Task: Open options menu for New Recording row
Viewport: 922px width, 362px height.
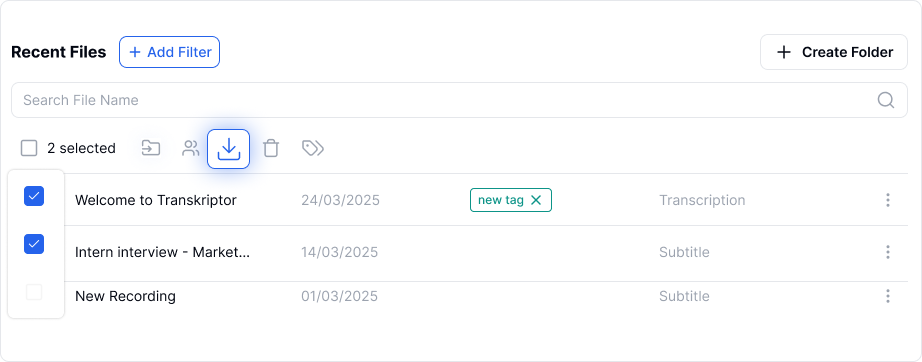Action: (x=888, y=296)
